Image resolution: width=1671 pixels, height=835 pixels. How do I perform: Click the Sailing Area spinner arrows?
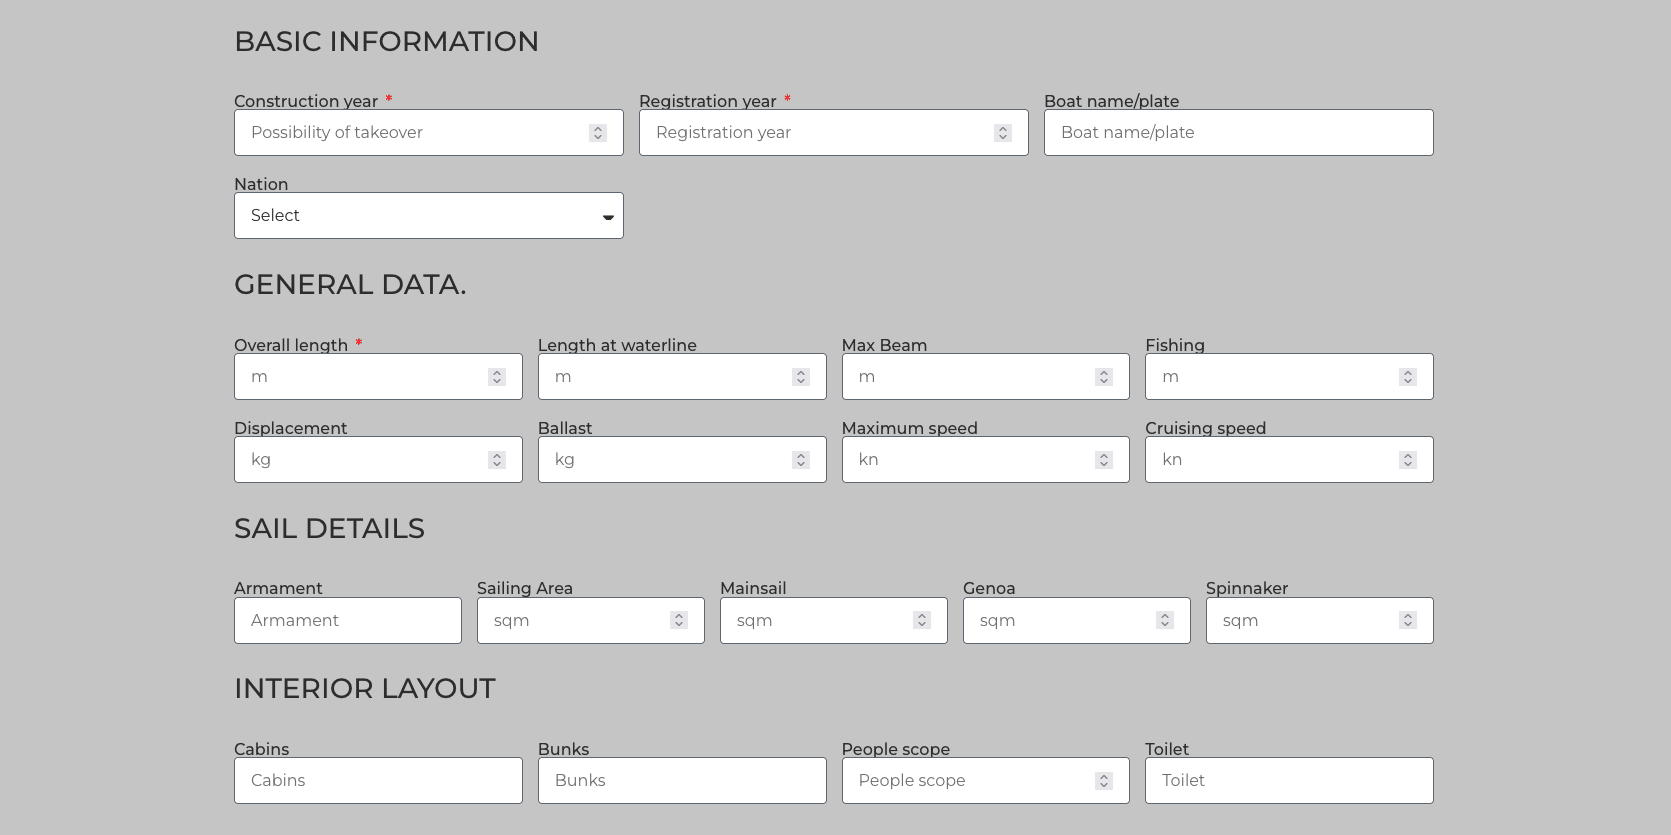click(679, 621)
